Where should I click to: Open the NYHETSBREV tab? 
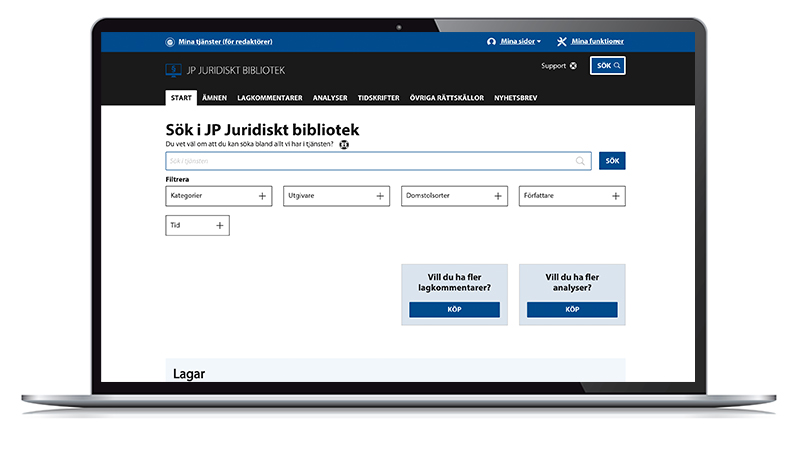516,97
